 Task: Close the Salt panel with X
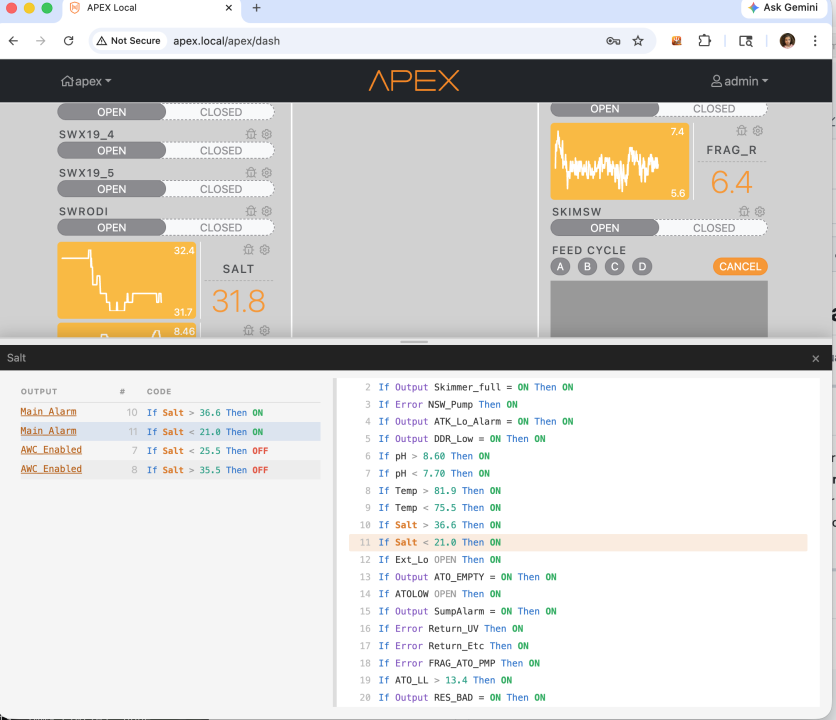tap(815, 358)
